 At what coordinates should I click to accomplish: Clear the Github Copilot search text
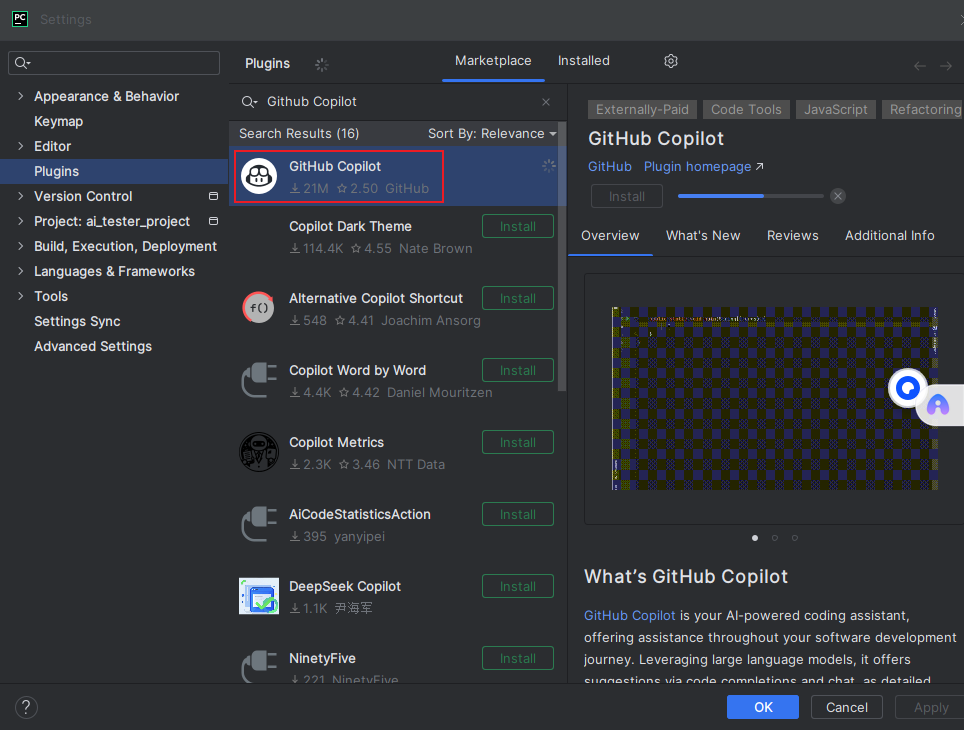pyautogui.click(x=546, y=102)
